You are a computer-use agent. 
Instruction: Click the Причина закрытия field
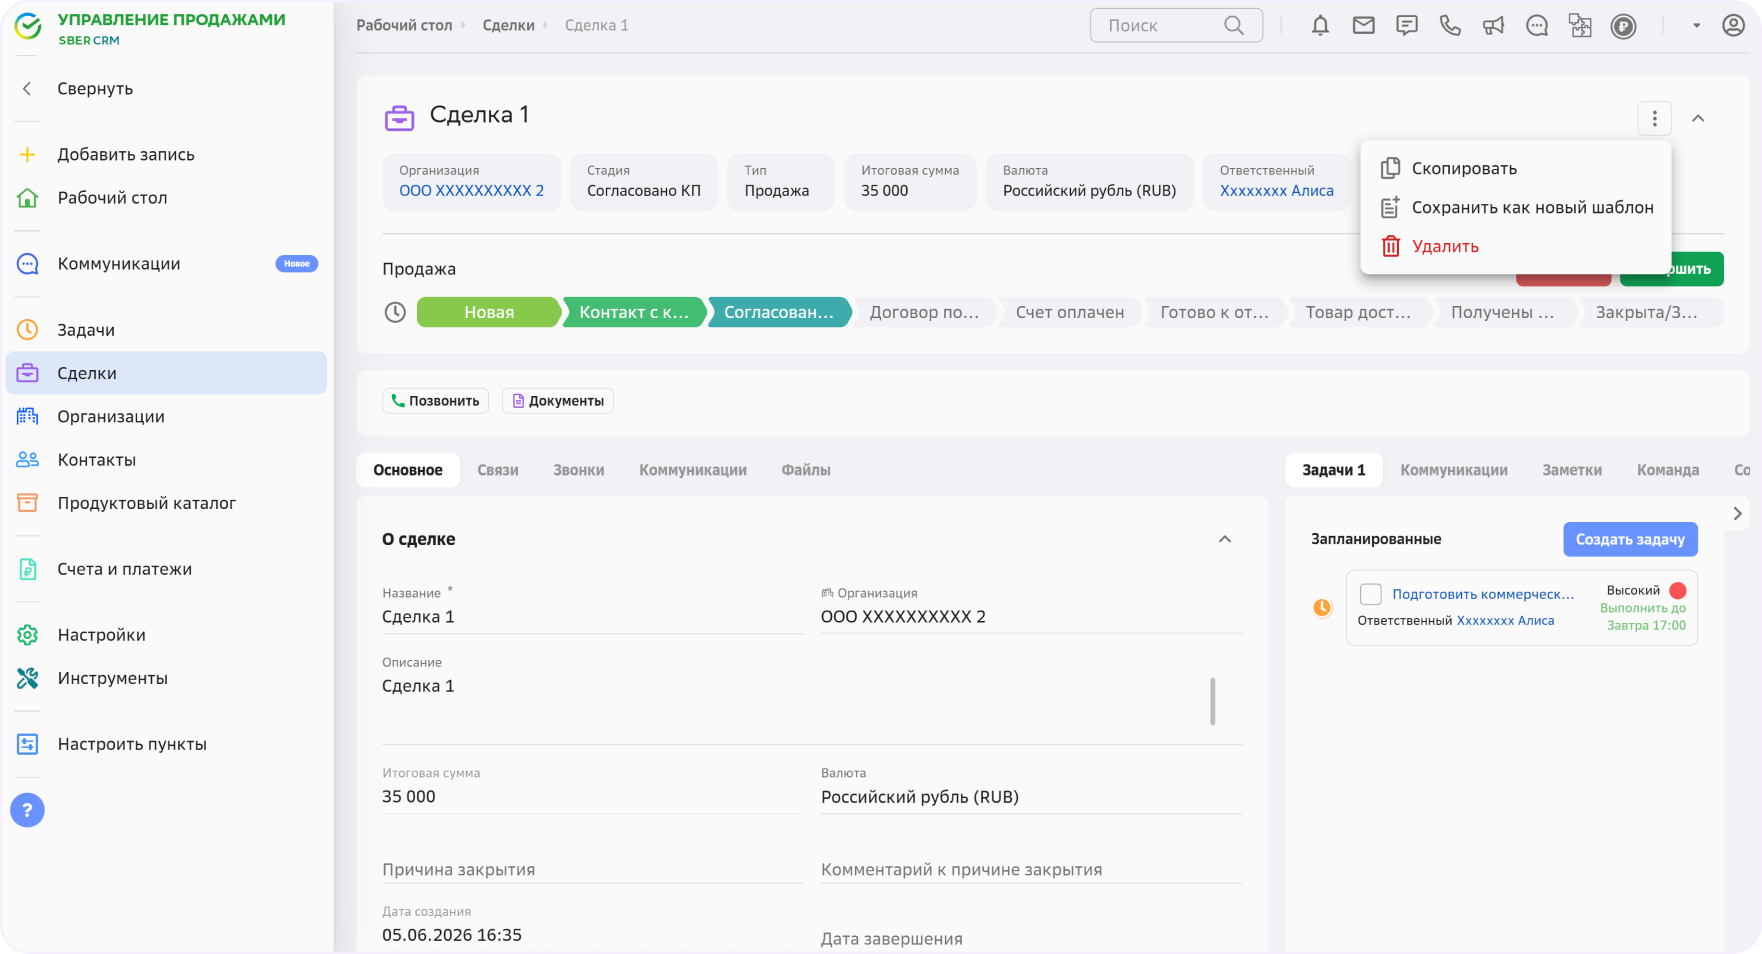pos(592,870)
